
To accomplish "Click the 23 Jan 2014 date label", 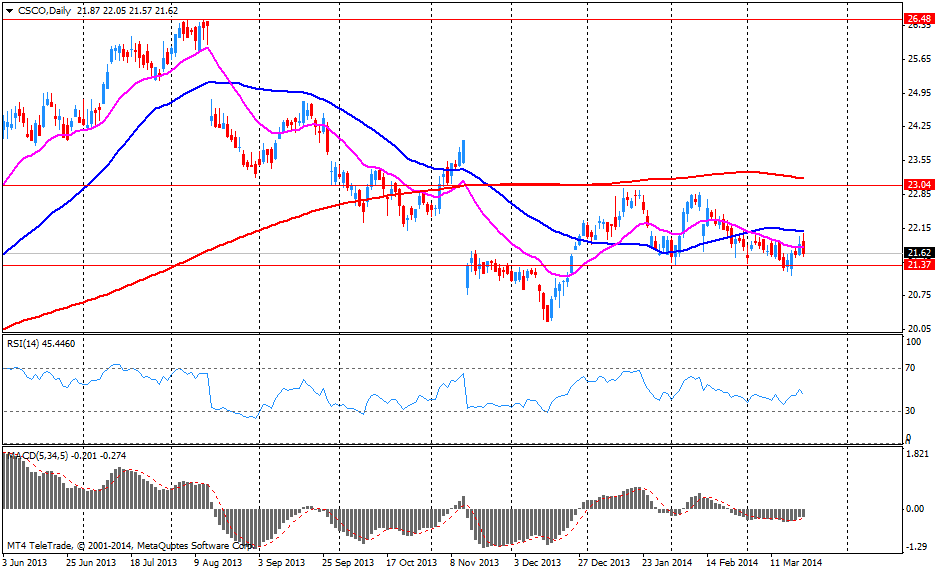I will click(667, 563).
